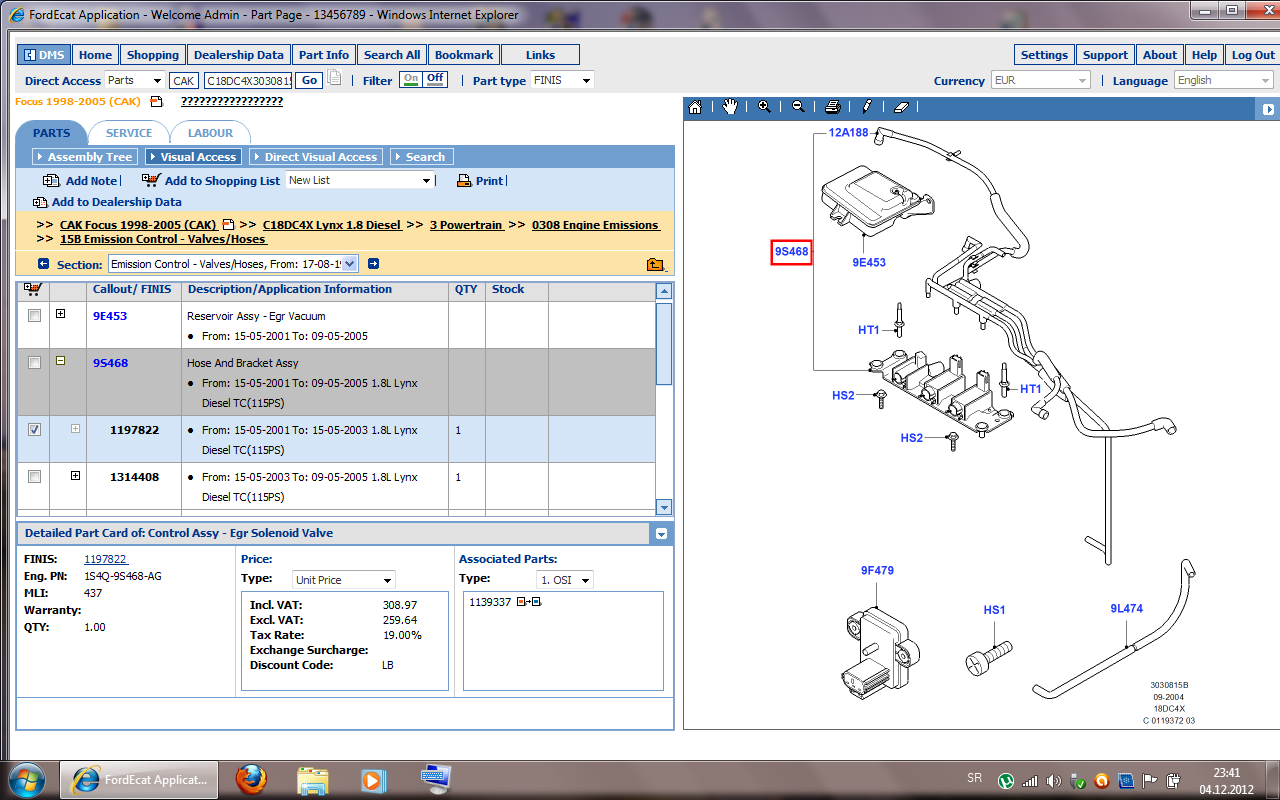Click the Add to Dealership Data icon
This screenshot has height=800, width=1280.
(x=40, y=202)
